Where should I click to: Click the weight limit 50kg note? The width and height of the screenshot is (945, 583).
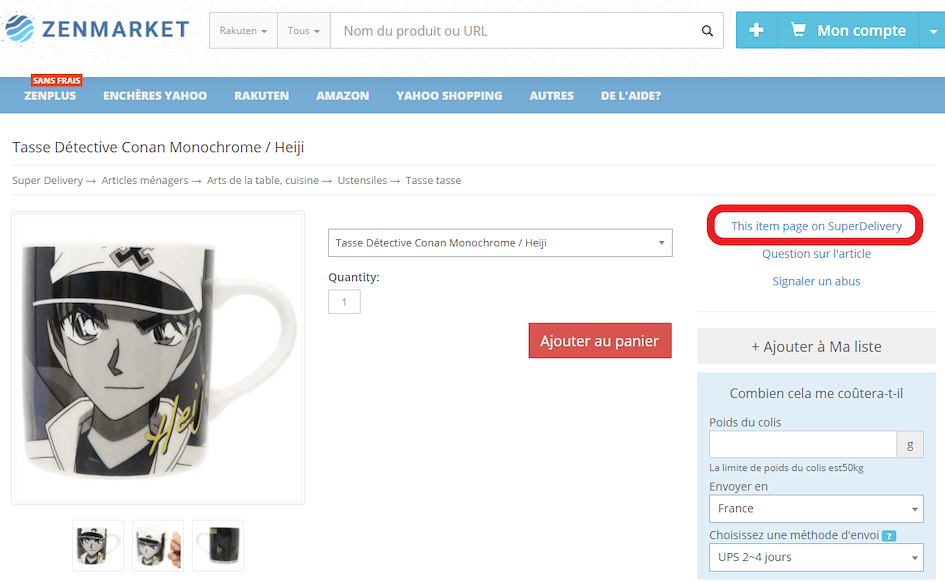tap(786, 468)
